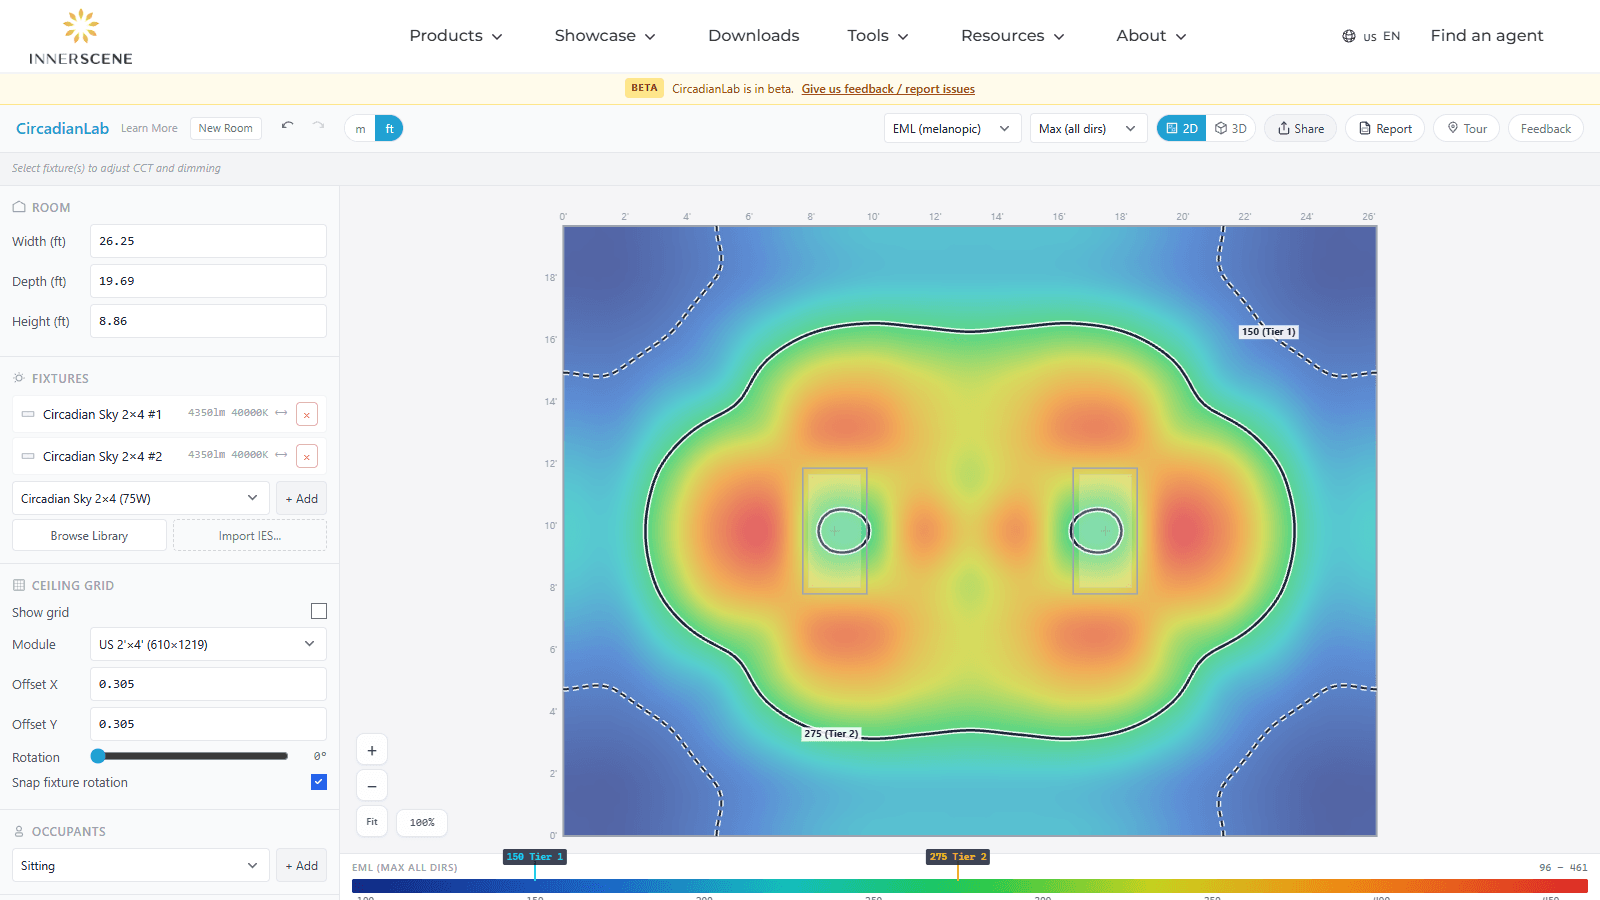Open Give us feedback / report issues link
This screenshot has width=1600, height=900.
click(x=888, y=89)
